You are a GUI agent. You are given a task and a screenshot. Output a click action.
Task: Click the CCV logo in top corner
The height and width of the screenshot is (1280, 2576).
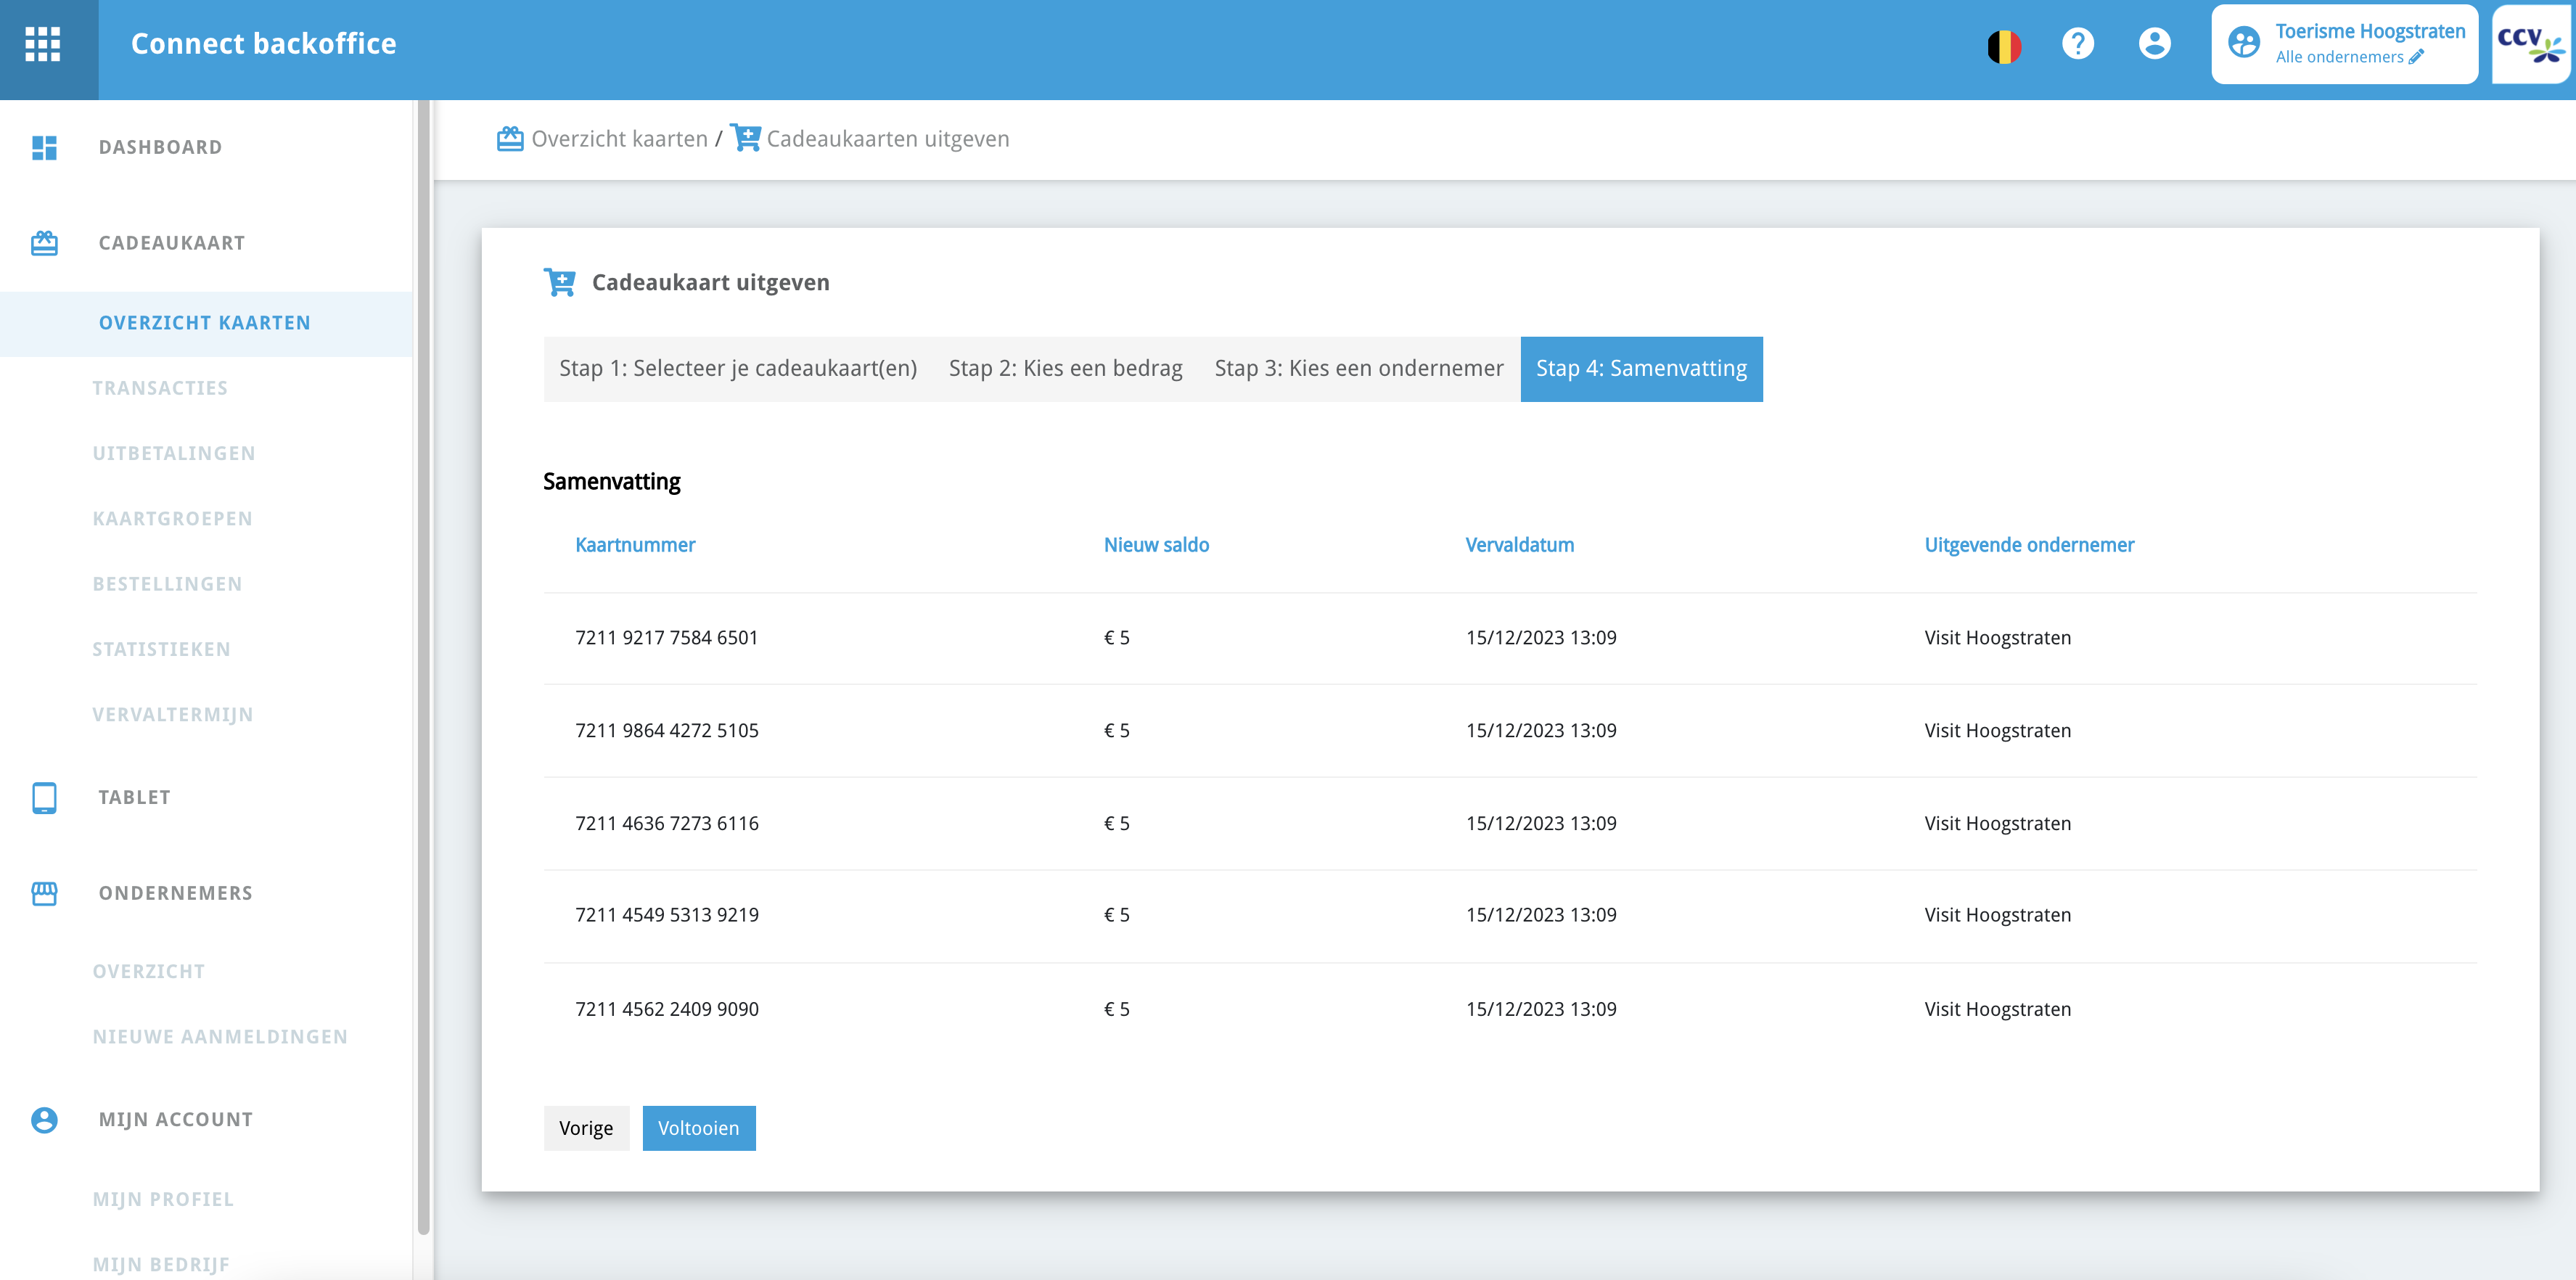tap(2530, 44)
